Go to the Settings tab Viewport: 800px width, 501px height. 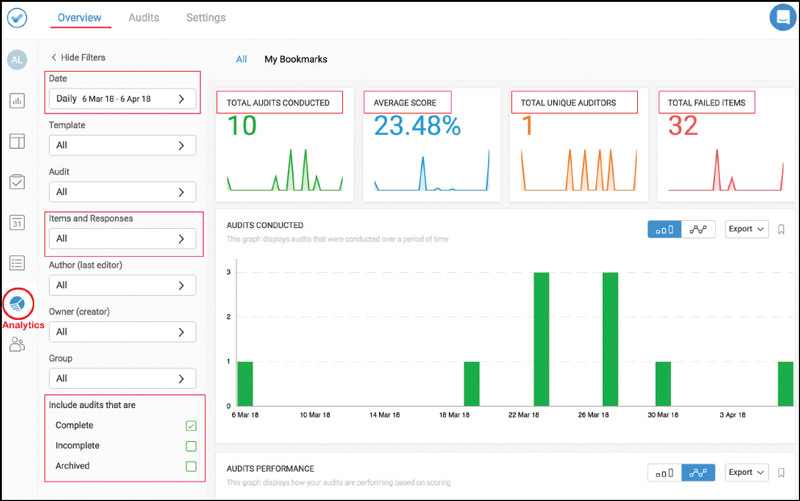(x=206, y=18)
